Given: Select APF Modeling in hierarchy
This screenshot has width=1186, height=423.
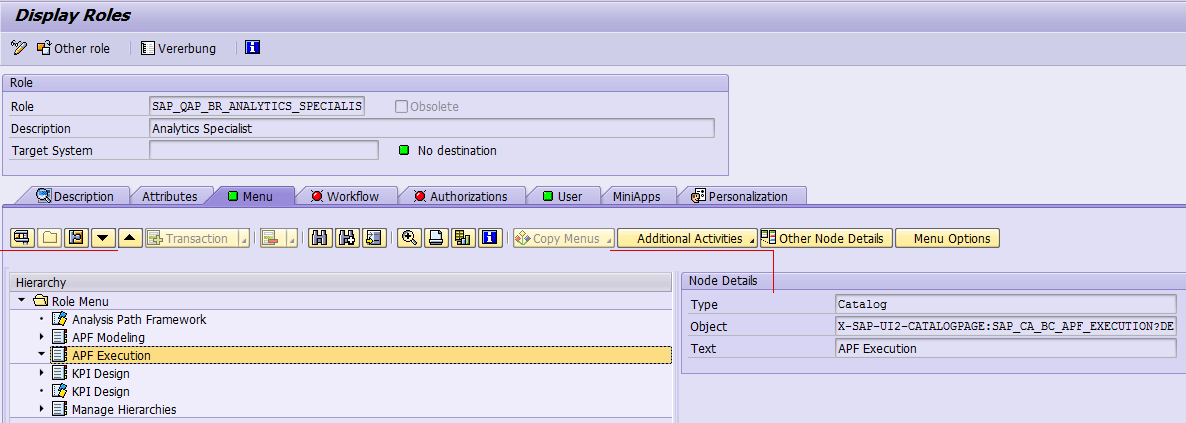Looking at the screenshot, I should pos(108,337).
